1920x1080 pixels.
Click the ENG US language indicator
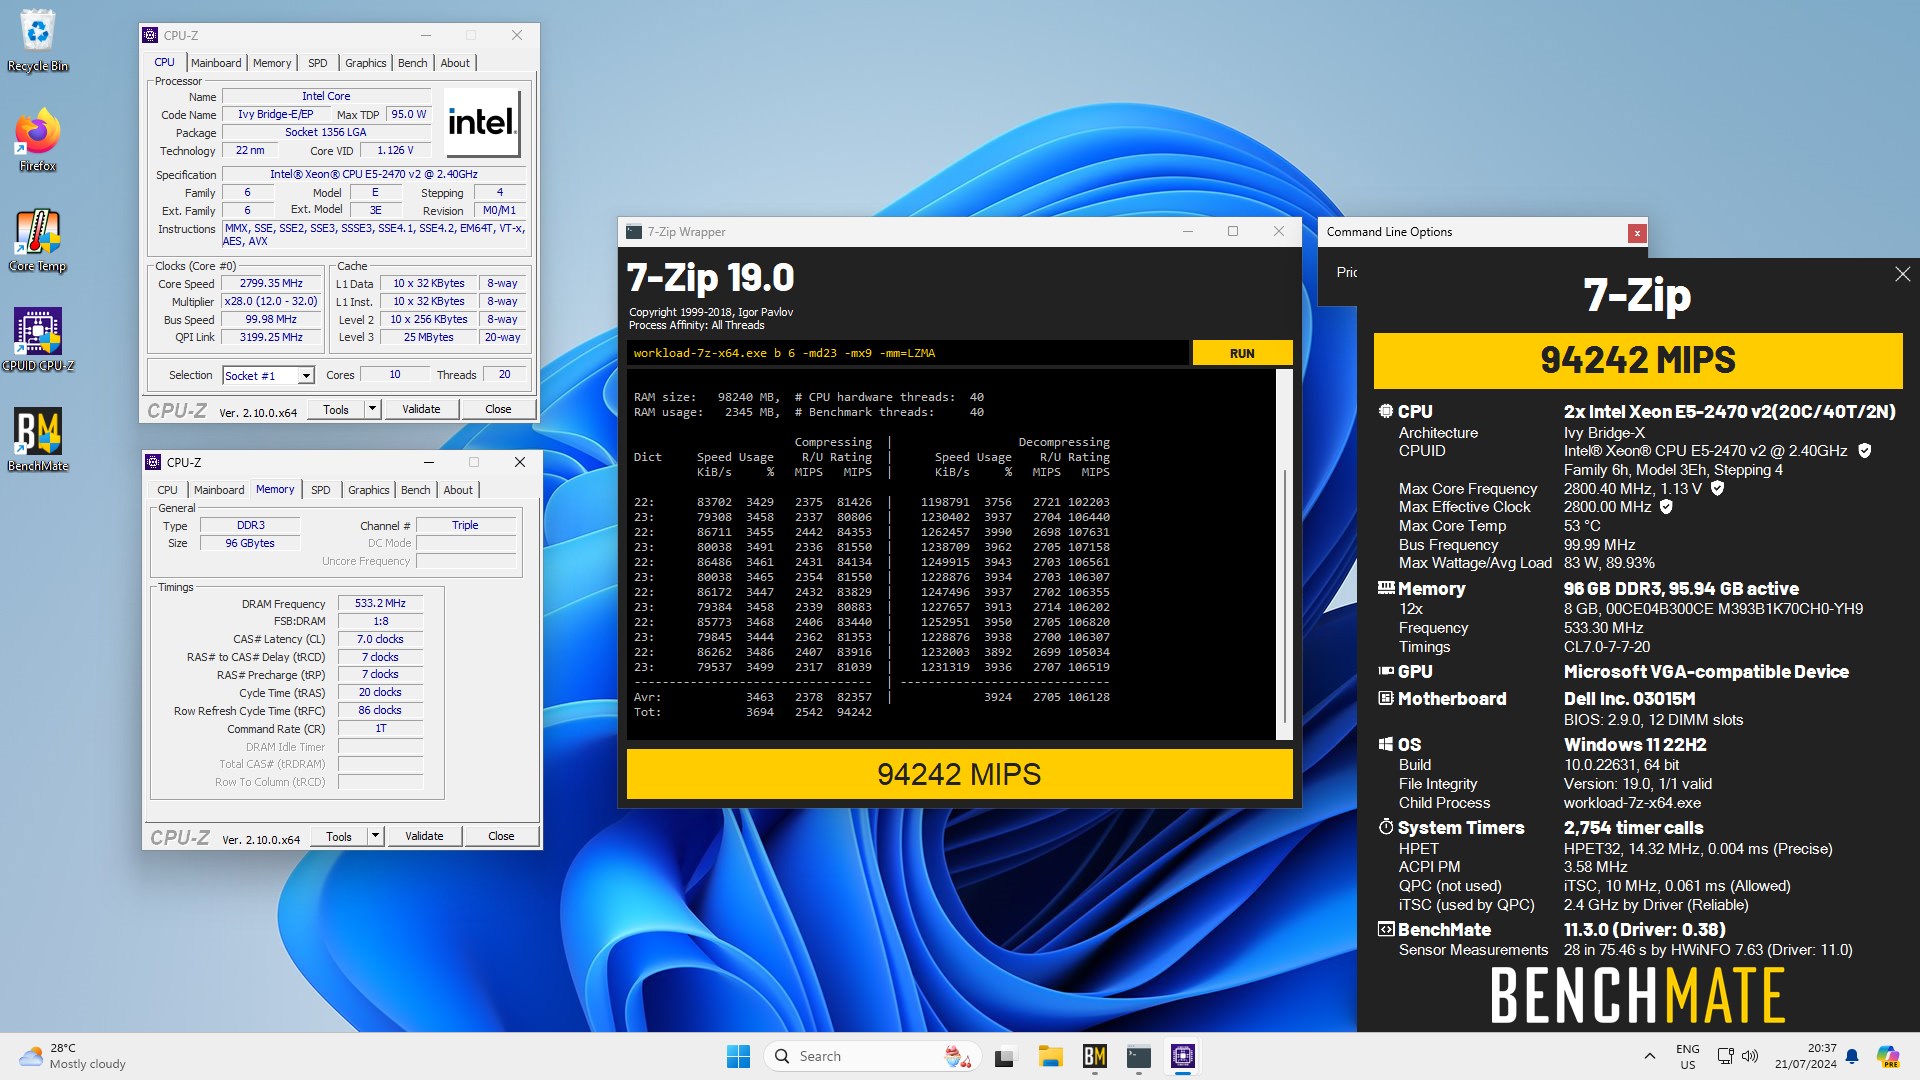[x=1687, y=1056]
